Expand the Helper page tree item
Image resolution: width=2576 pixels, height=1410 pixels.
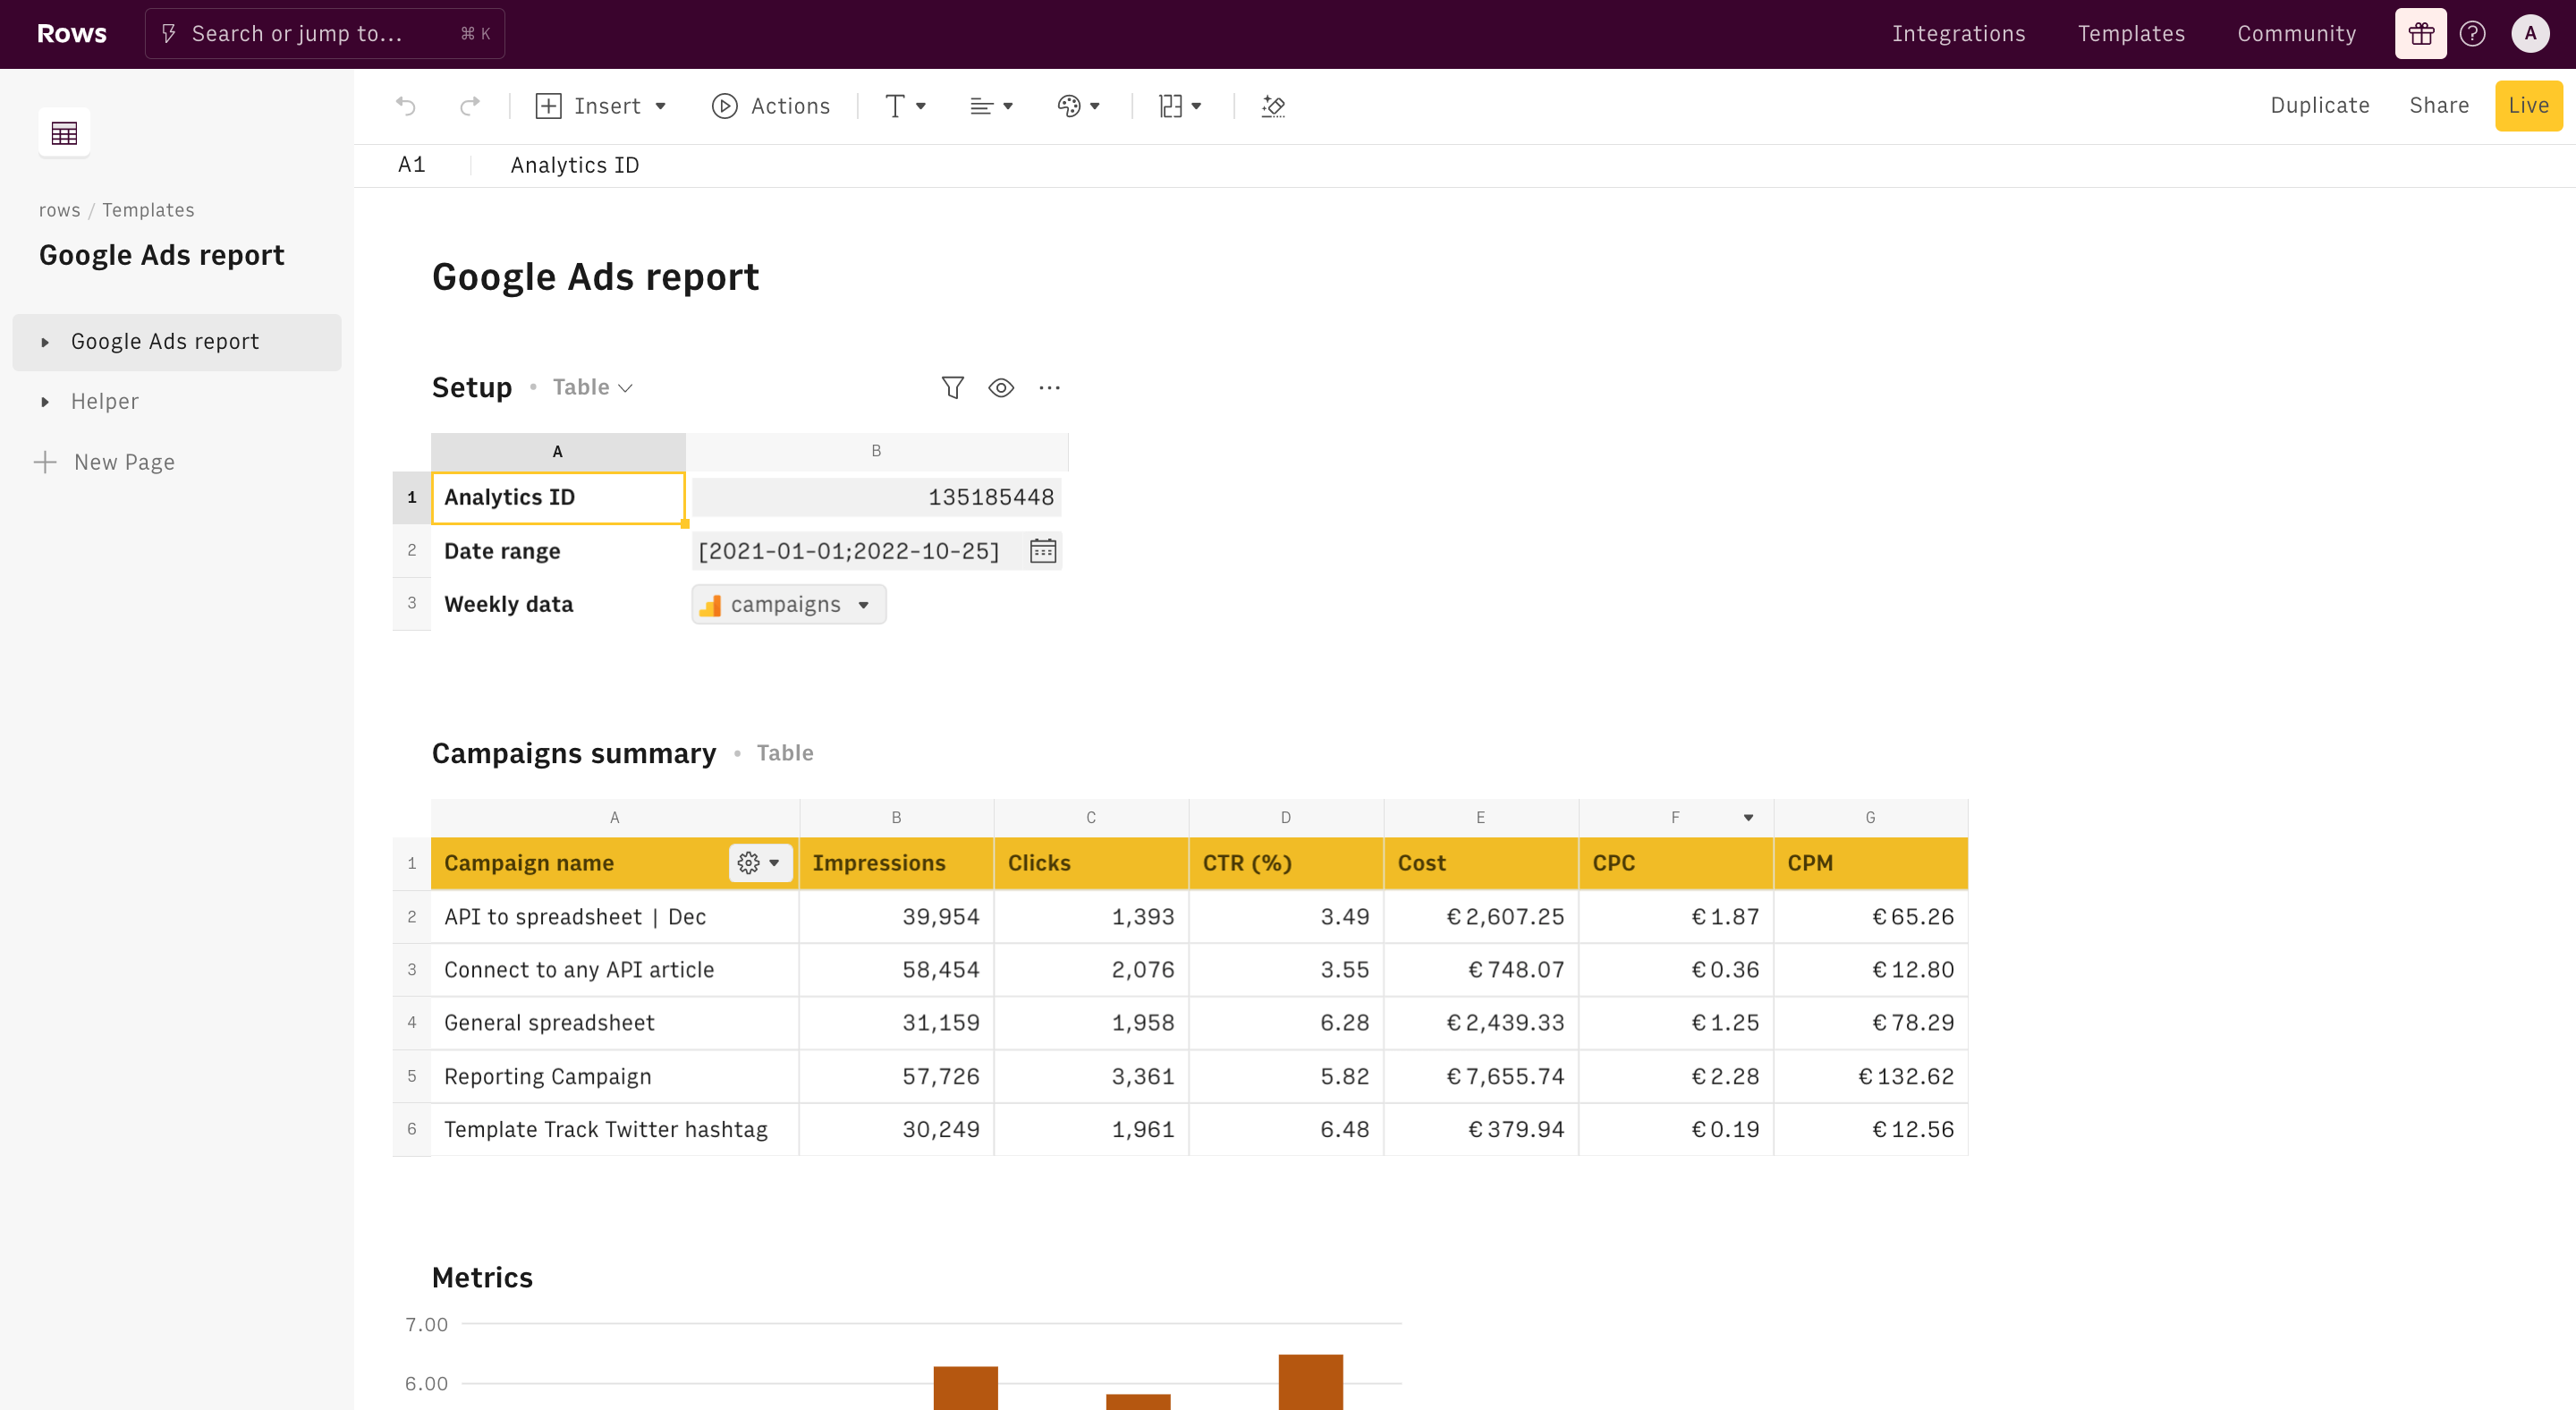click(x=45, y=402)
